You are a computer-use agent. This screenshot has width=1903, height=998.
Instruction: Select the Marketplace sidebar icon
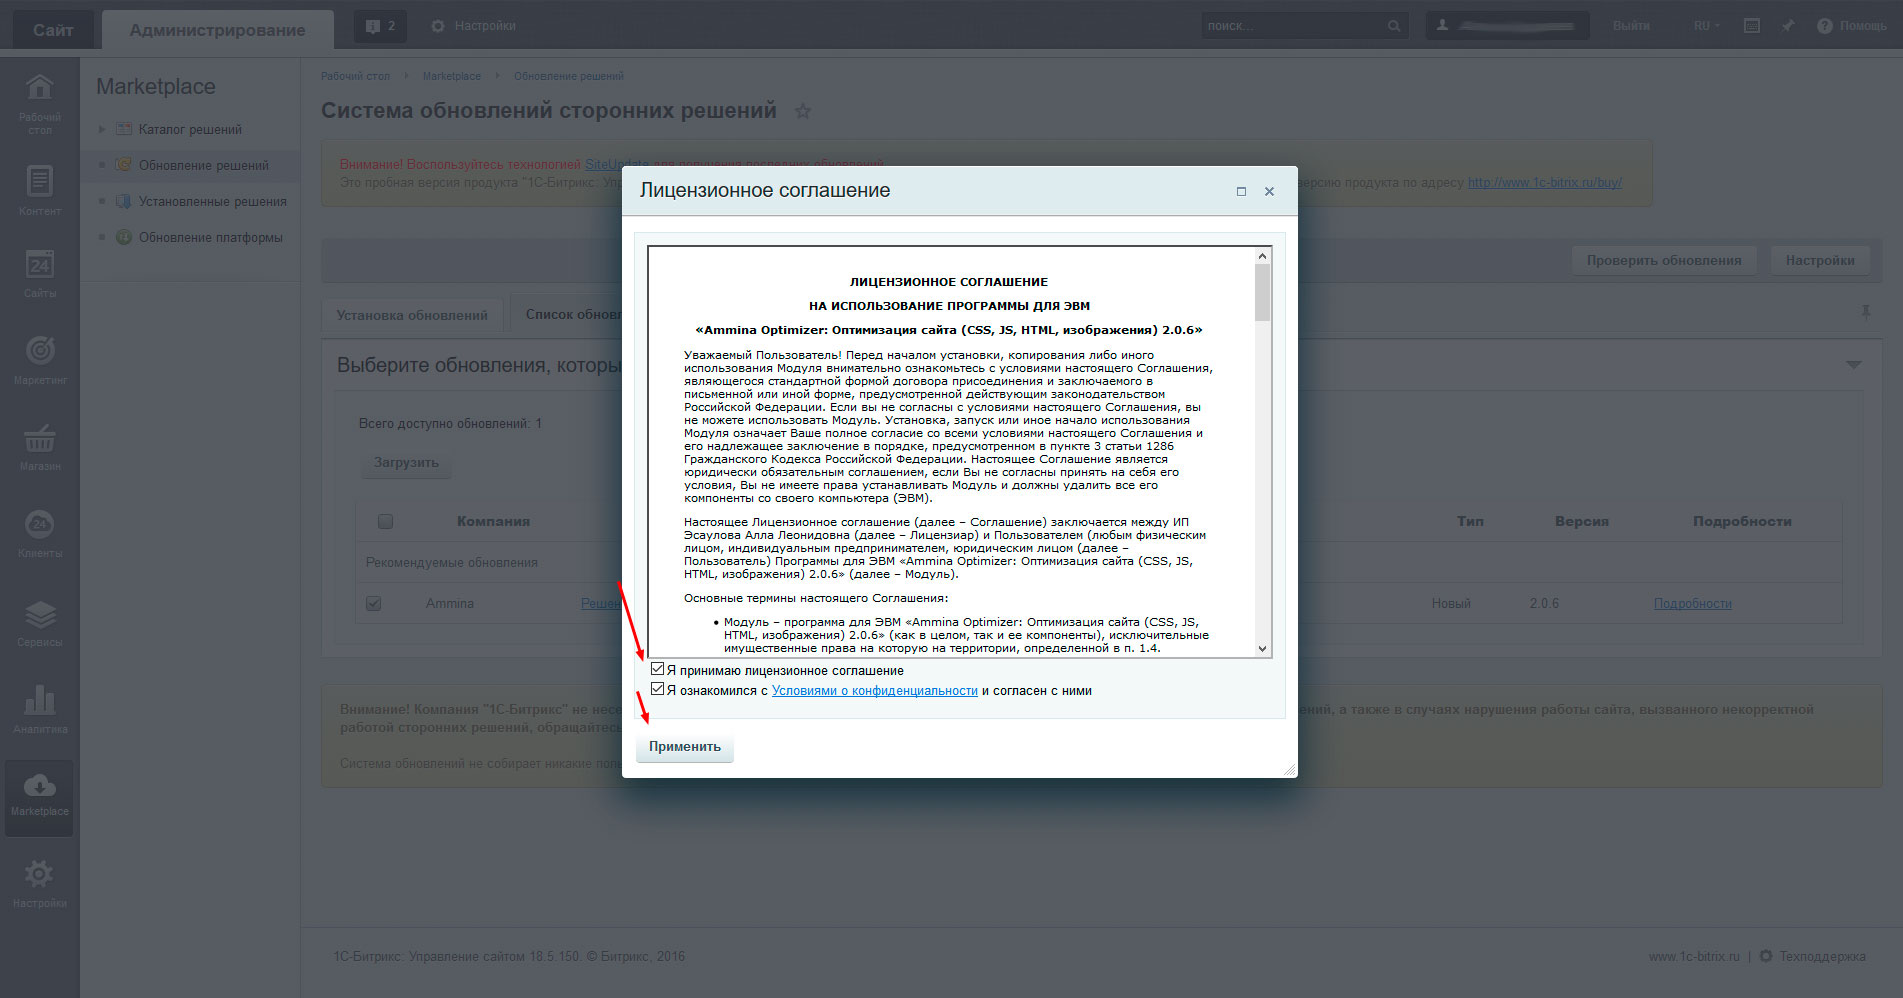click(40, 796)
